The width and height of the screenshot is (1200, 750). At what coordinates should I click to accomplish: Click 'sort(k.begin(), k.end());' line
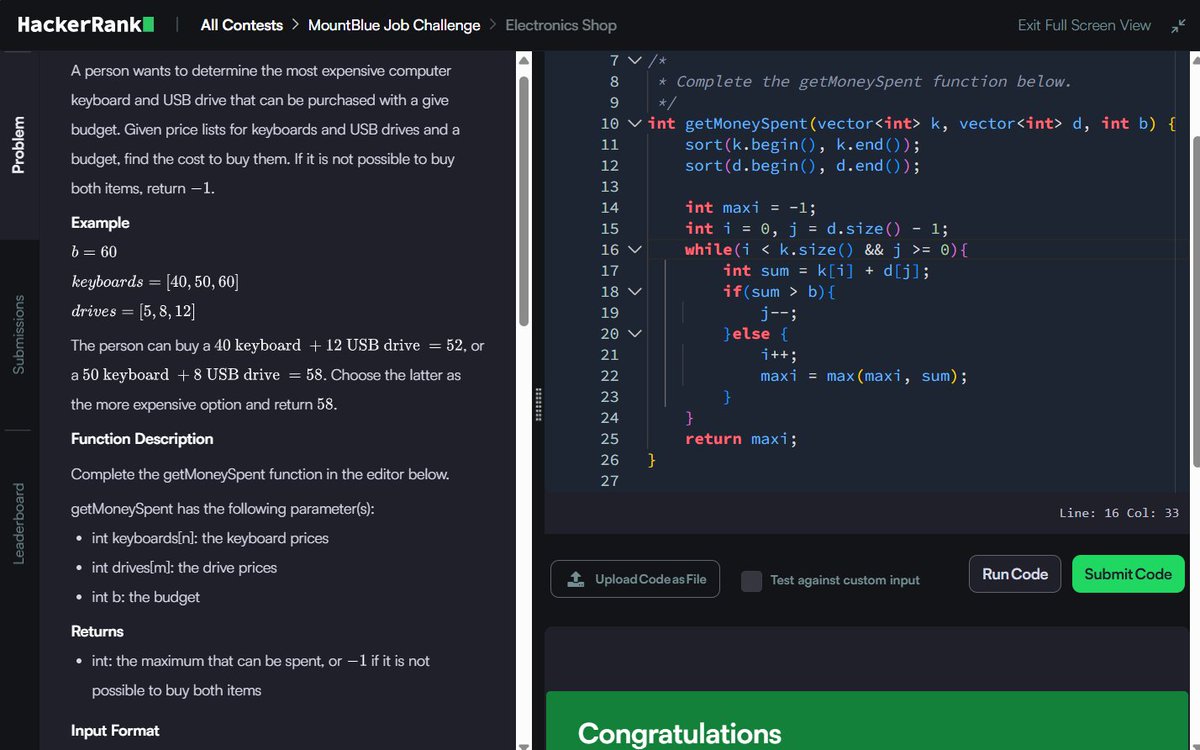click(802, 144)
